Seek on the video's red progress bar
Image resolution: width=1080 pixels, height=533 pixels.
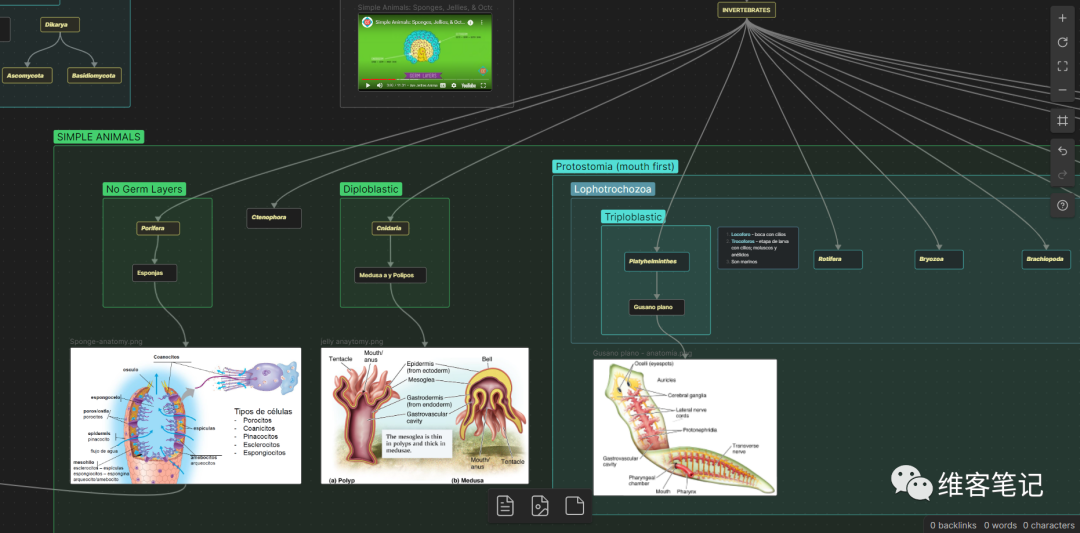click(x=377, y=80)
